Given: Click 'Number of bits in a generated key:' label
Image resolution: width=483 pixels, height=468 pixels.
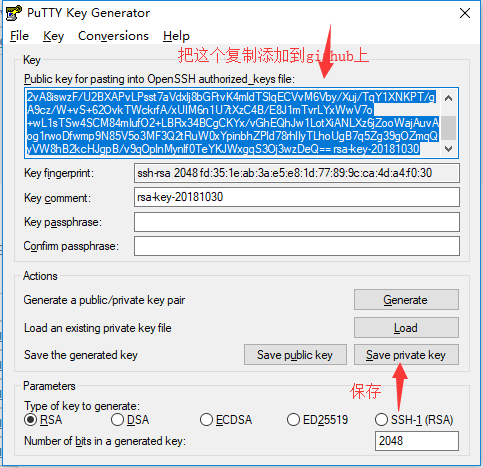Looking at the screenshot, I should pos(105,441).
